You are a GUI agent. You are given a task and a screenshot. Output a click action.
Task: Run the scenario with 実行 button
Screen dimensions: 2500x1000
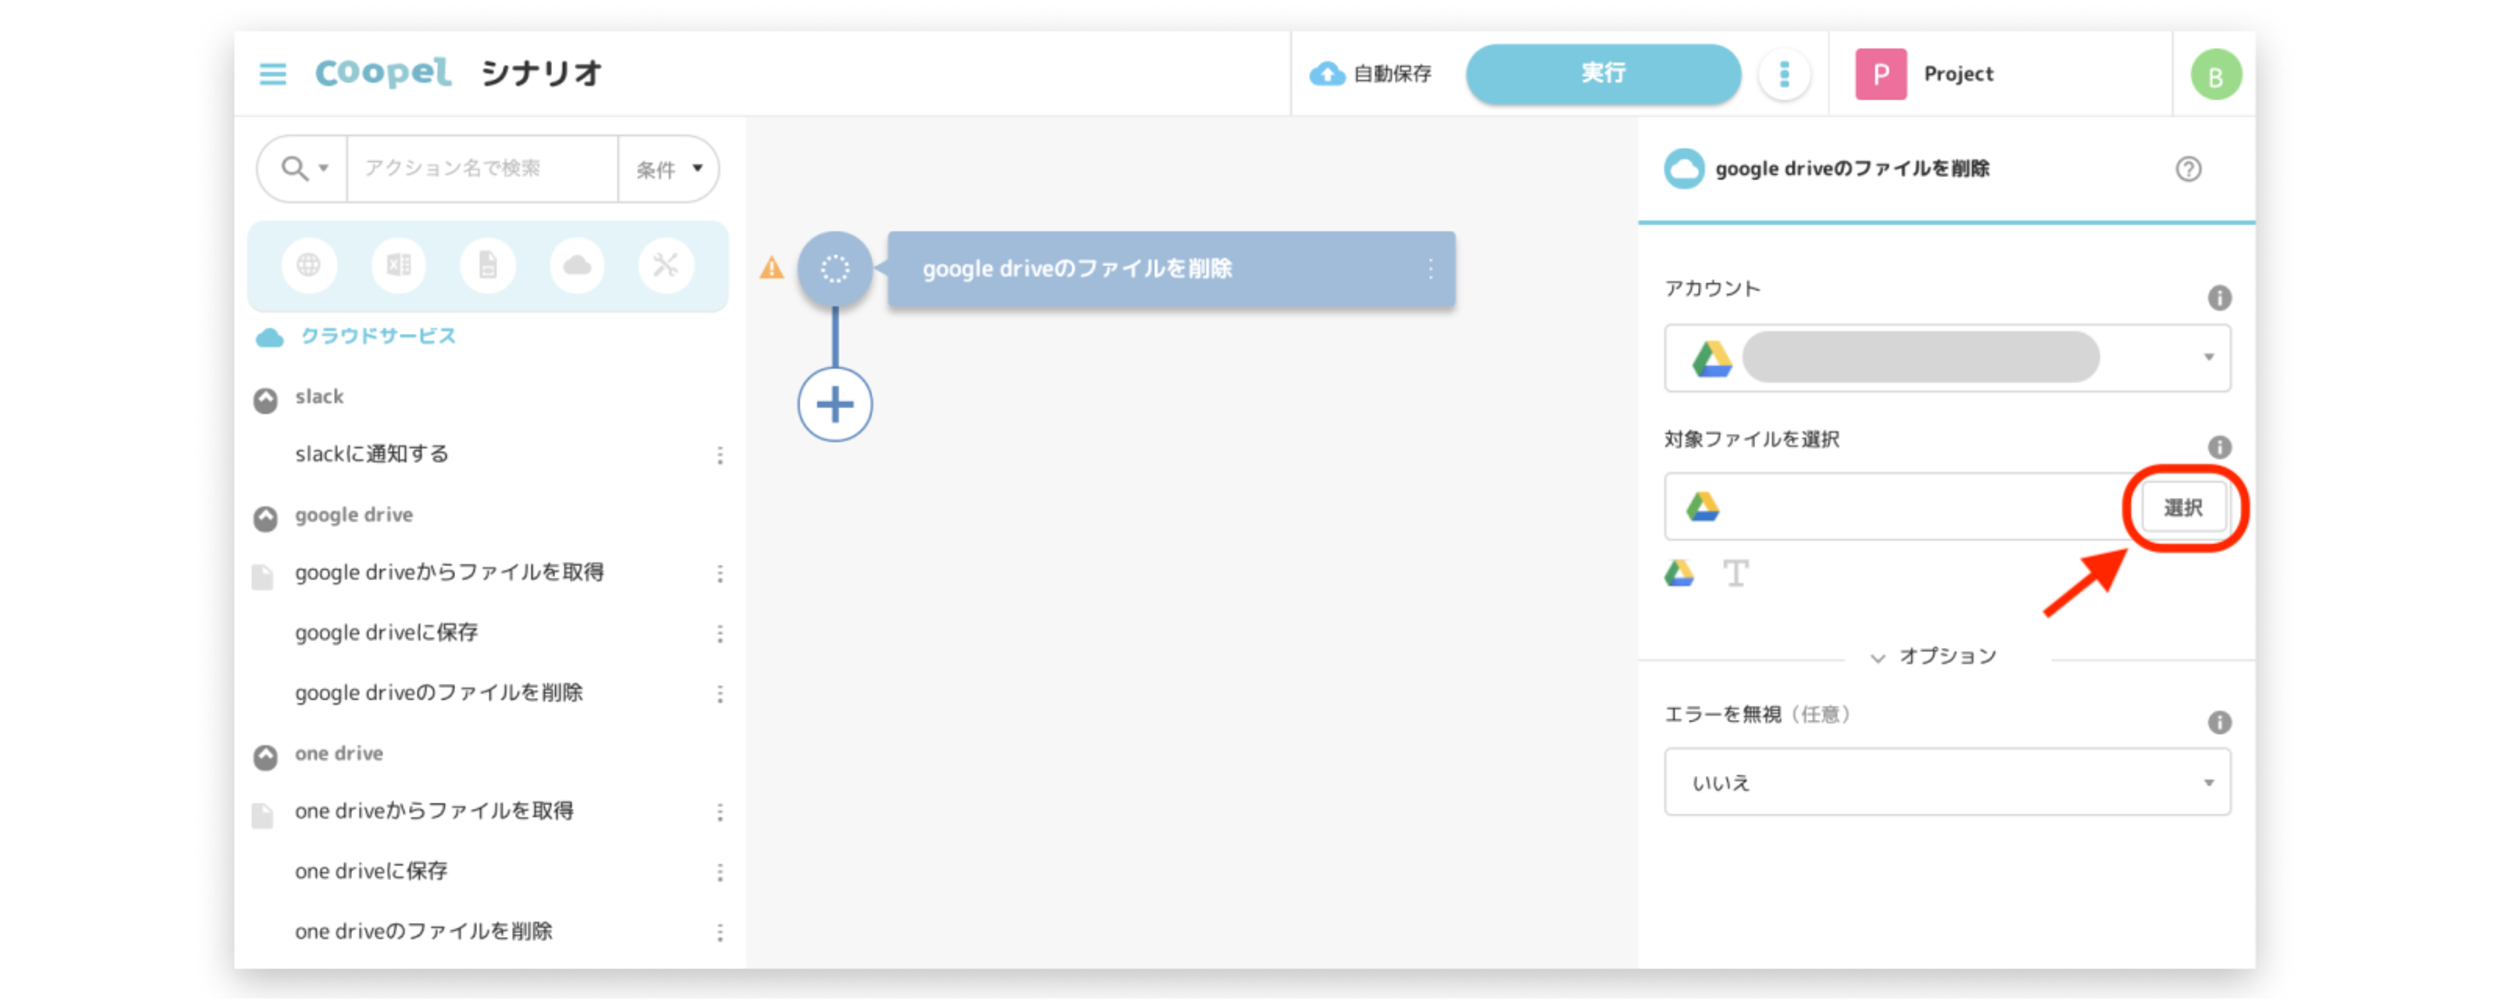(x=1603, y=73)
